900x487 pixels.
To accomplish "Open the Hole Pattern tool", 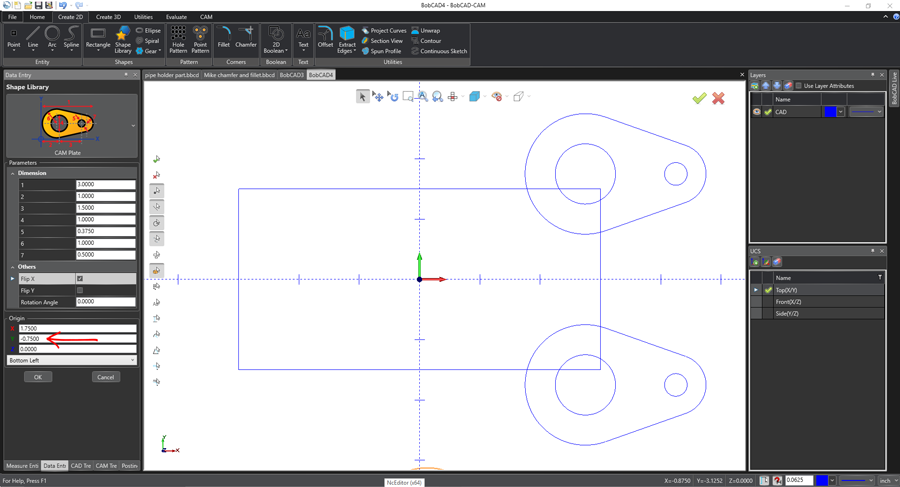I will point(178,40).
